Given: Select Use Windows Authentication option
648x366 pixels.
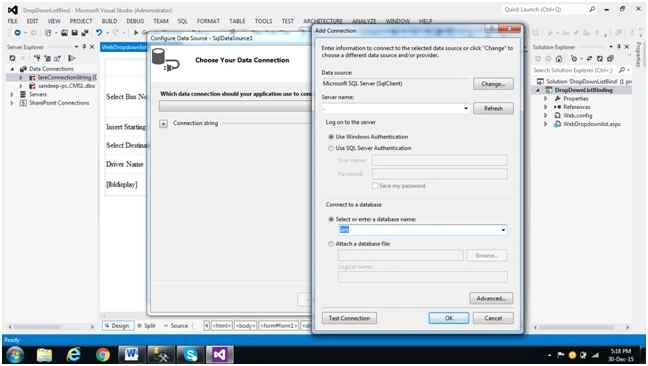Looking at the screenshot, I should point(331,137).
